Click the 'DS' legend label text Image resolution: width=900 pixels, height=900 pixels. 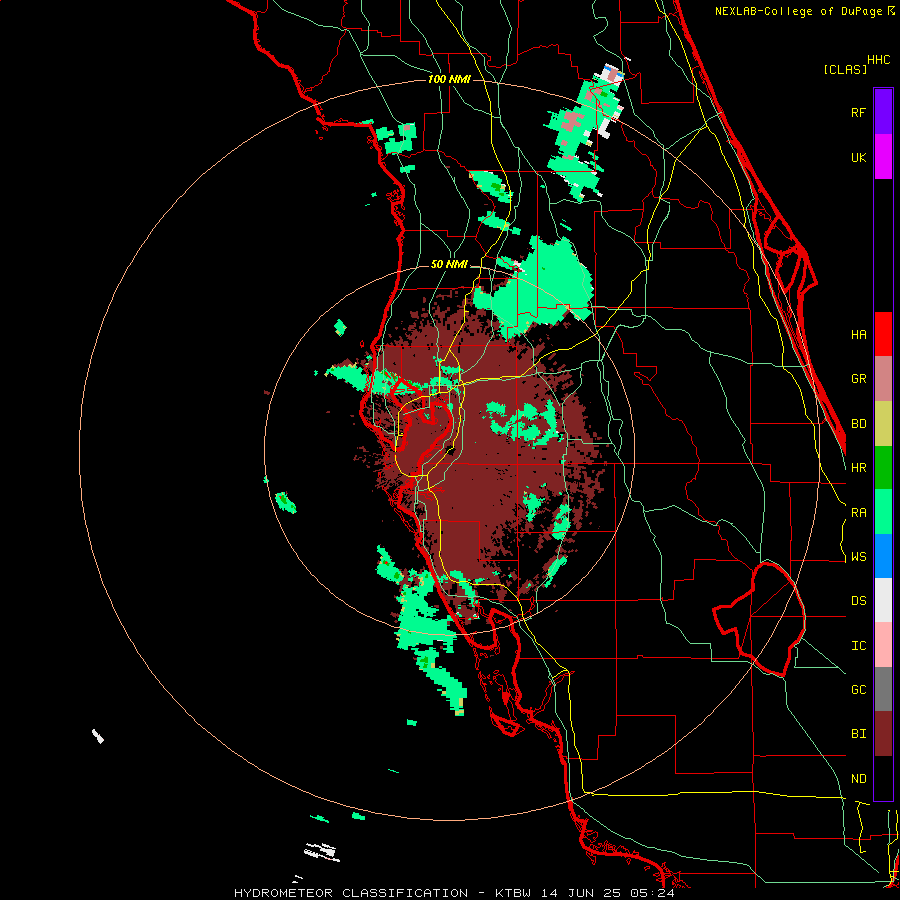[x=858, y=601]
